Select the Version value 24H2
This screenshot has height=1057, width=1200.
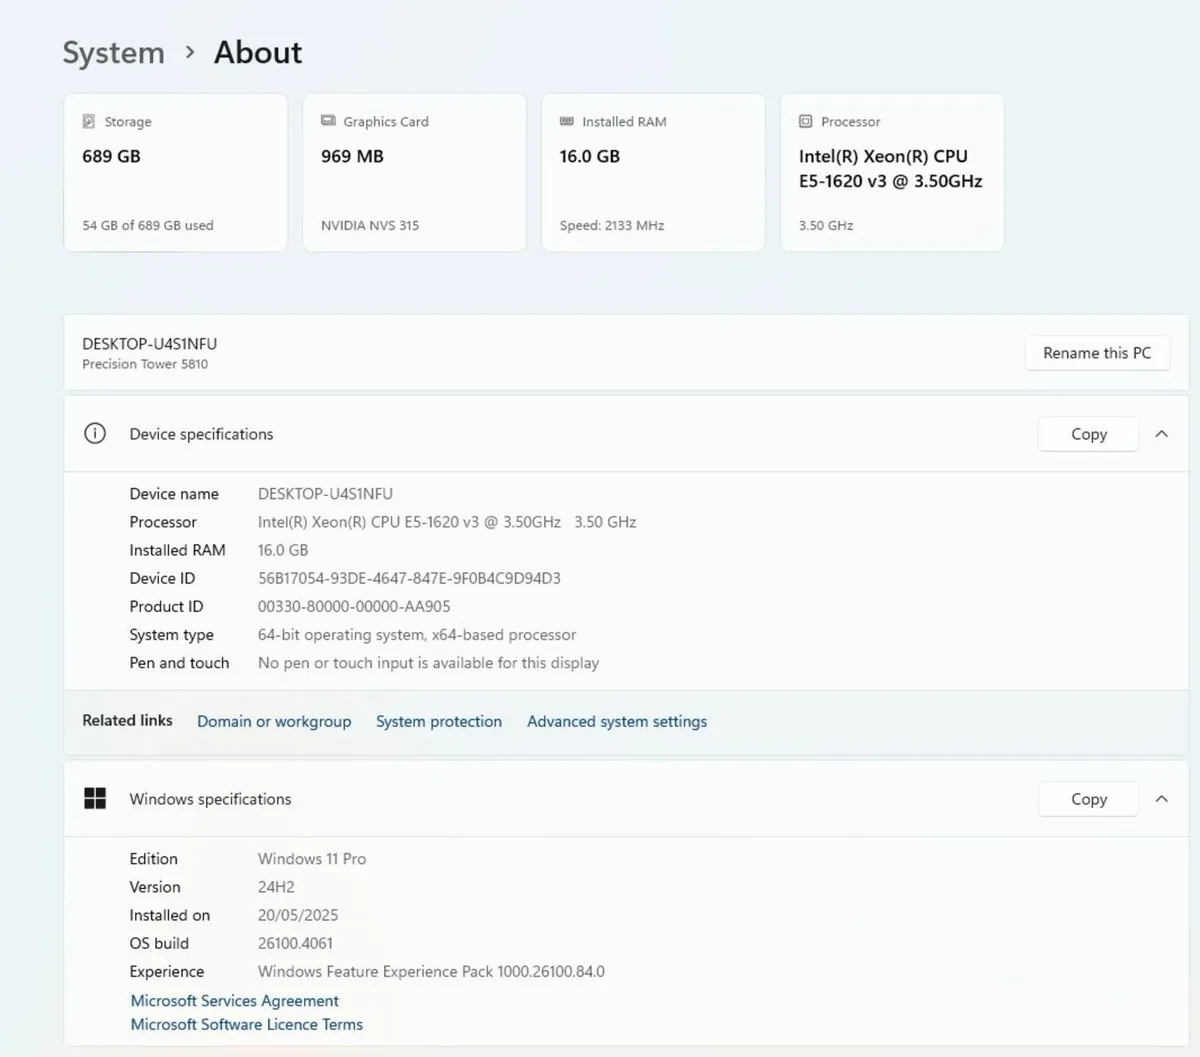click(276, 887)
